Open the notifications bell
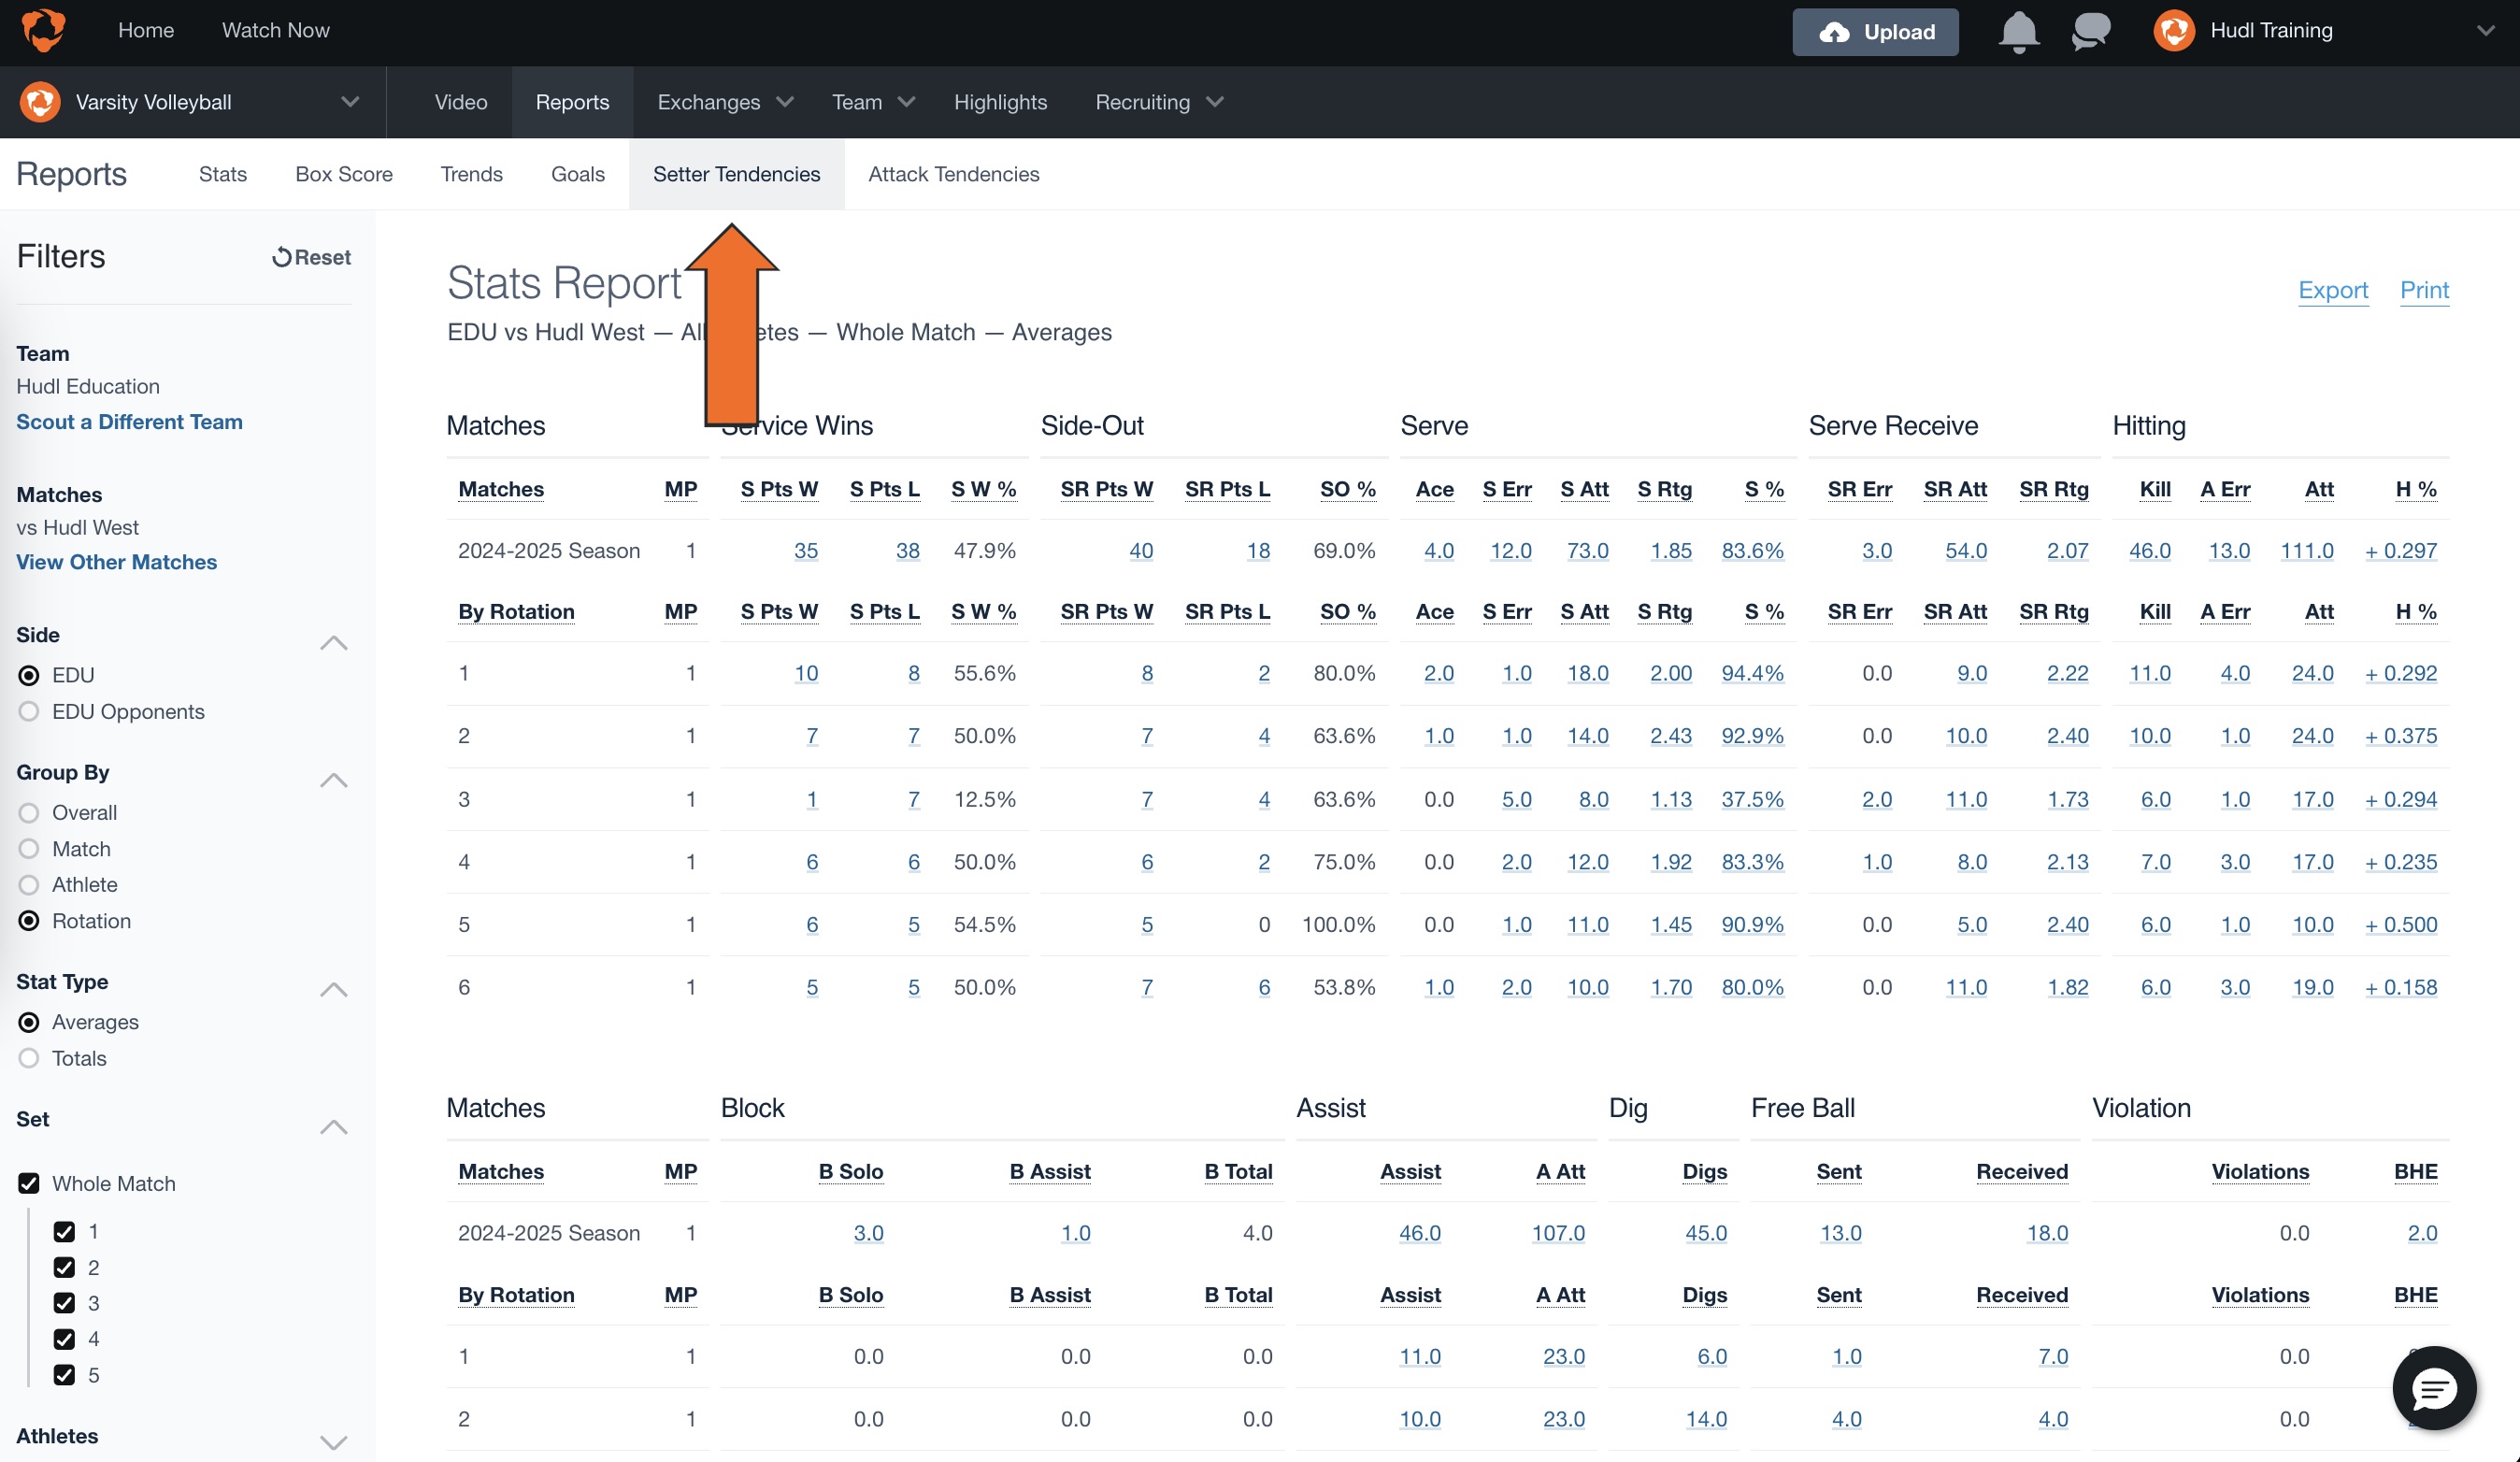This screenshot has width=2520, height=1462. coord(2018,32)
